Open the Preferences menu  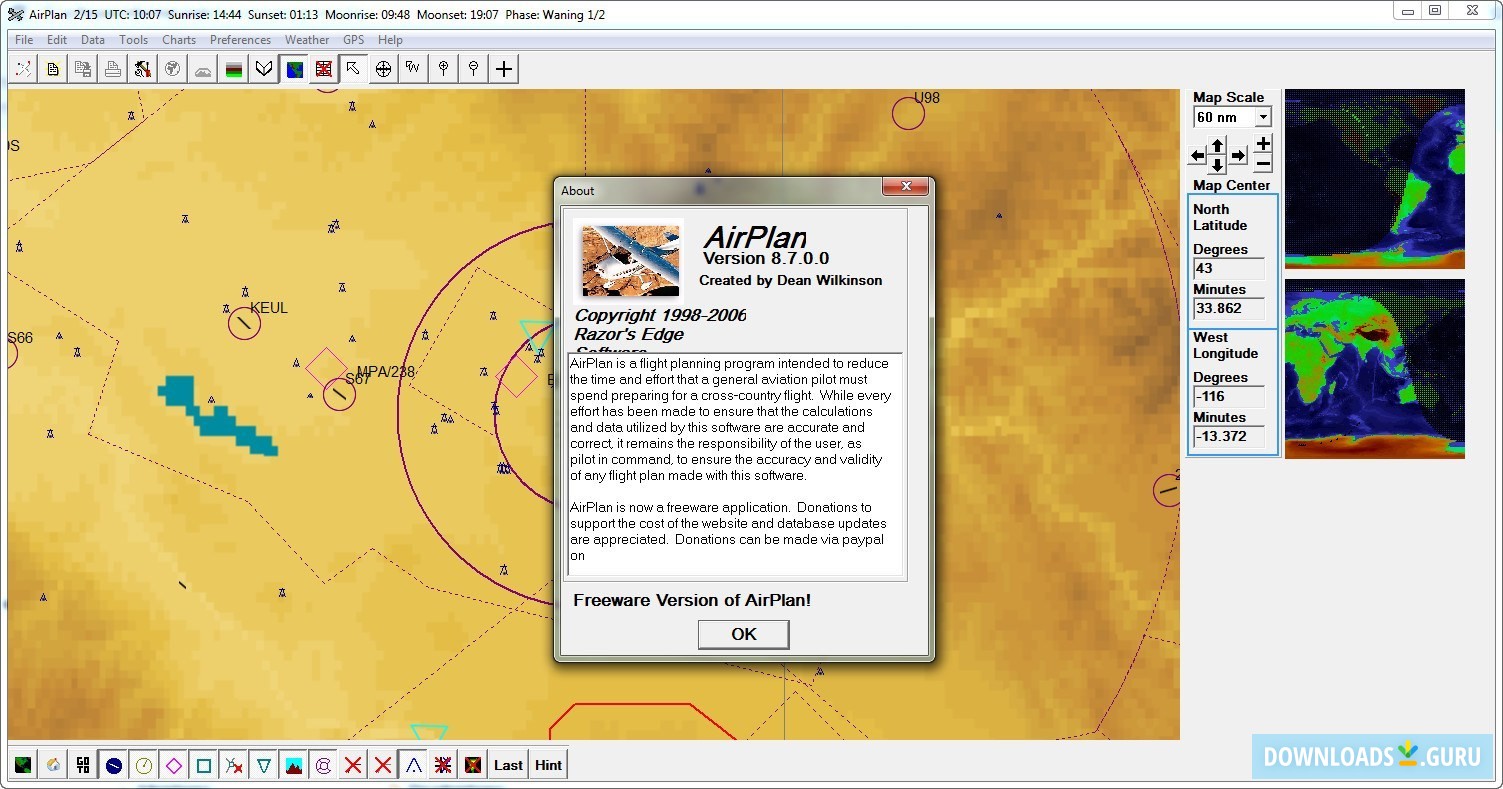240,40
